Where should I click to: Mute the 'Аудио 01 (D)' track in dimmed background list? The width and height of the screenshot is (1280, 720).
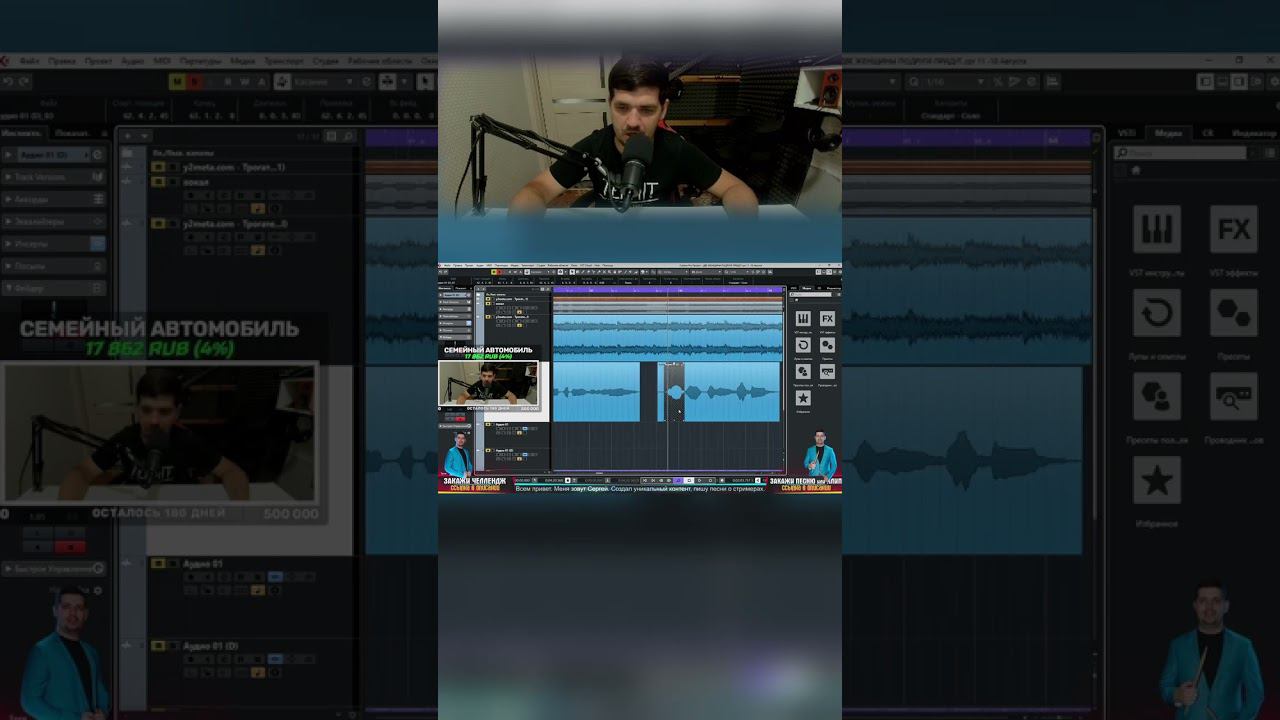pyautogui.click(x=158, y=647)
